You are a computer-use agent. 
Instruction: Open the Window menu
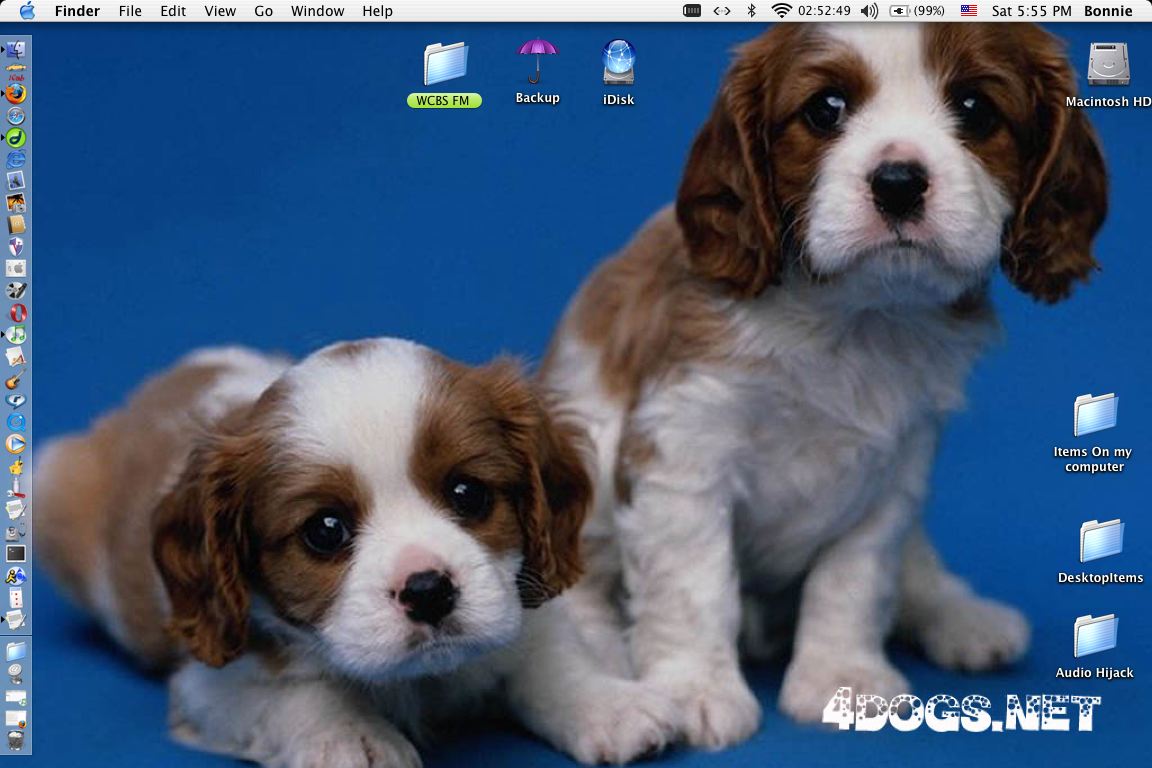(x=317, y=11)
